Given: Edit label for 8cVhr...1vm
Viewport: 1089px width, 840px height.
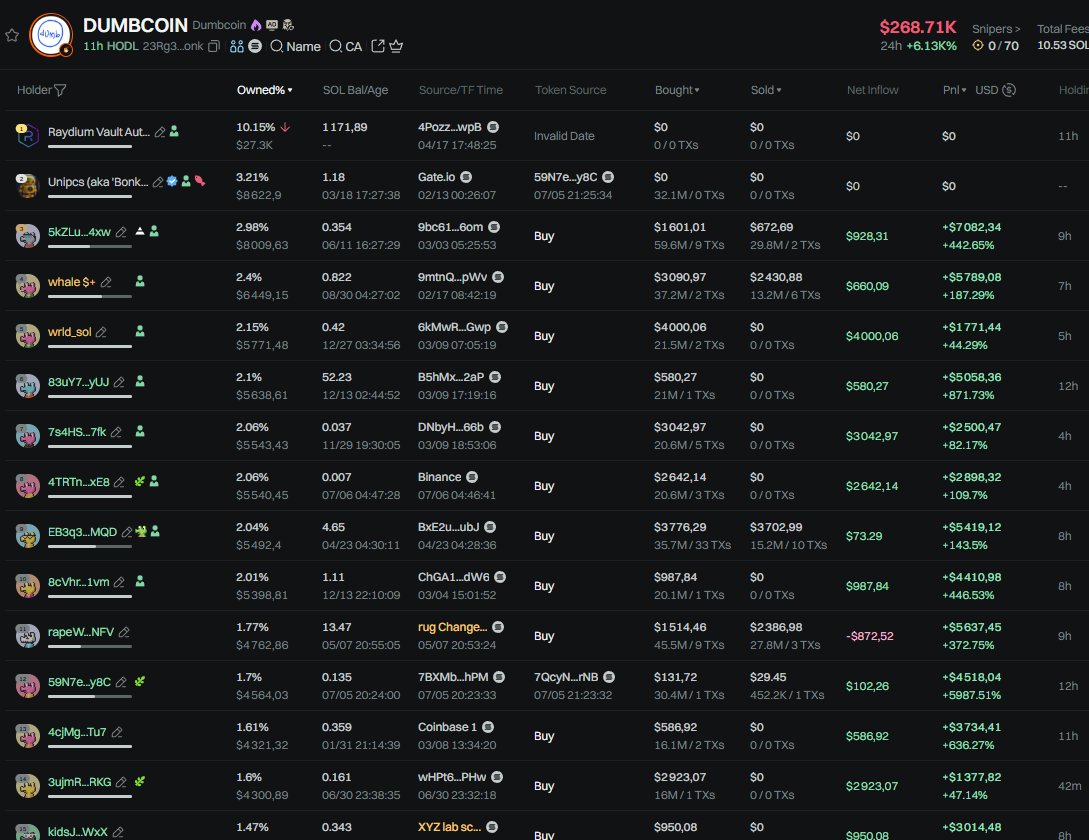Looking at the screenshot, I should click(119, 582).
